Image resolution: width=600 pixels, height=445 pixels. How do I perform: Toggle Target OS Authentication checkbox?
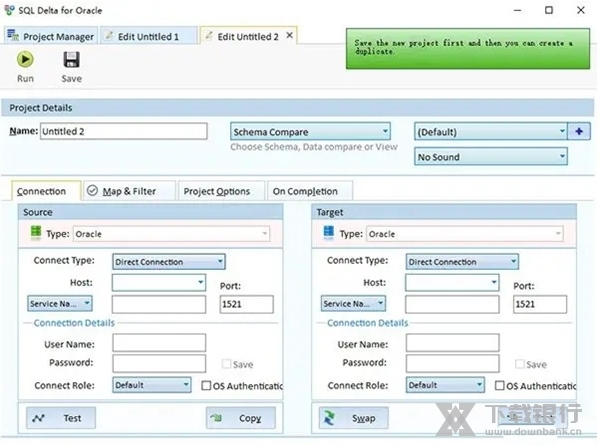[500, 385]
